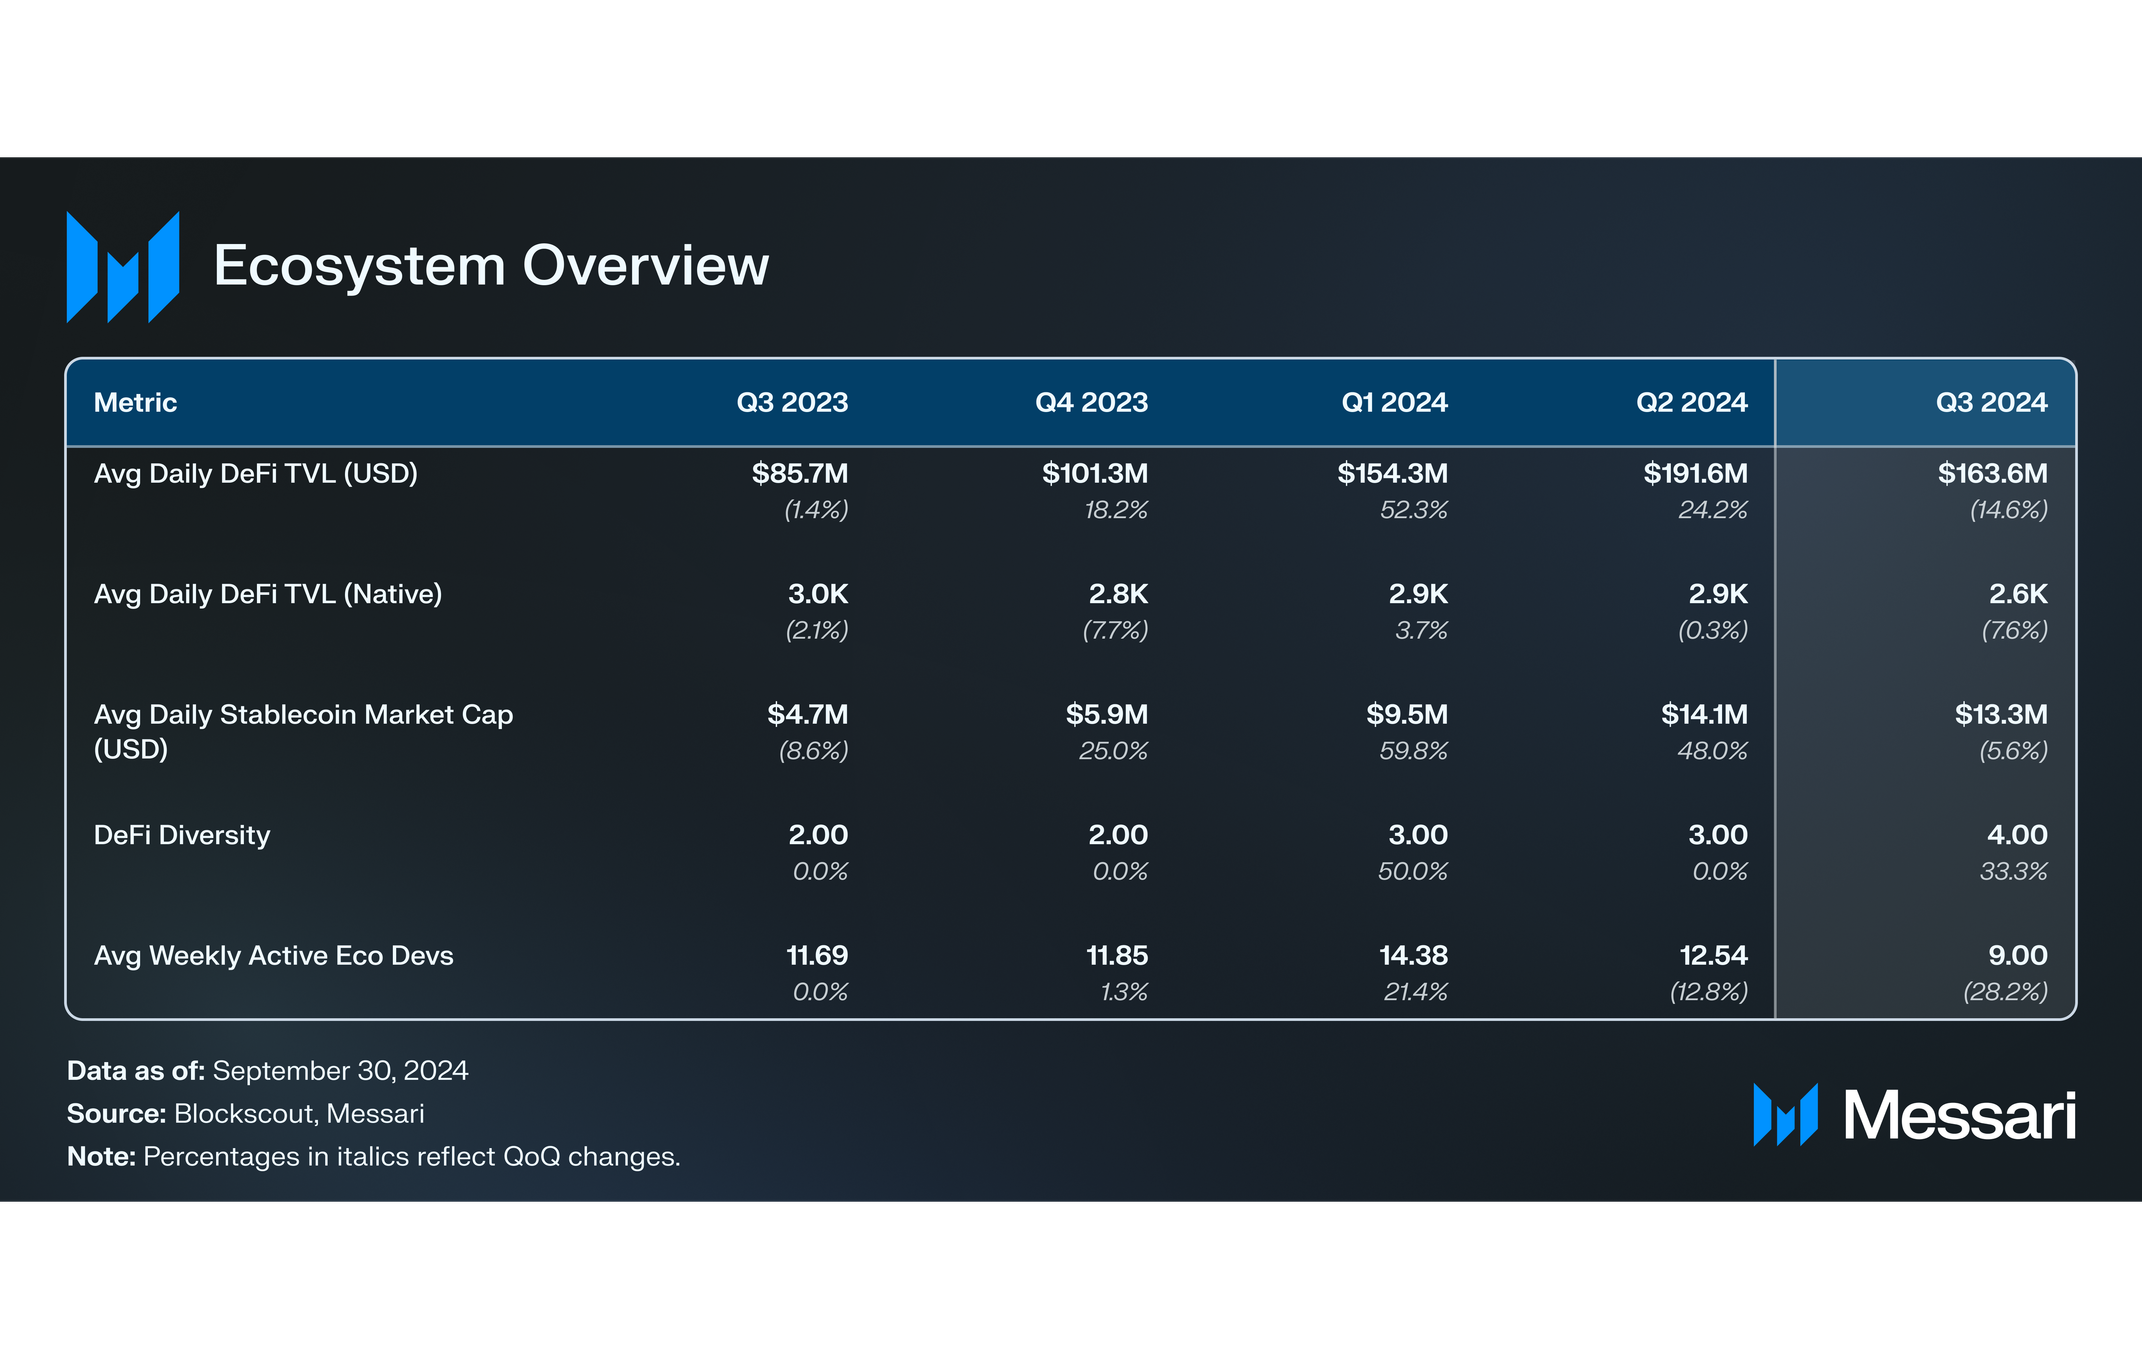The height and width of the screenshot is (1359, 2142).
Task: Click the $4.7M stablecoin value
Action: [x=808, y=715]
